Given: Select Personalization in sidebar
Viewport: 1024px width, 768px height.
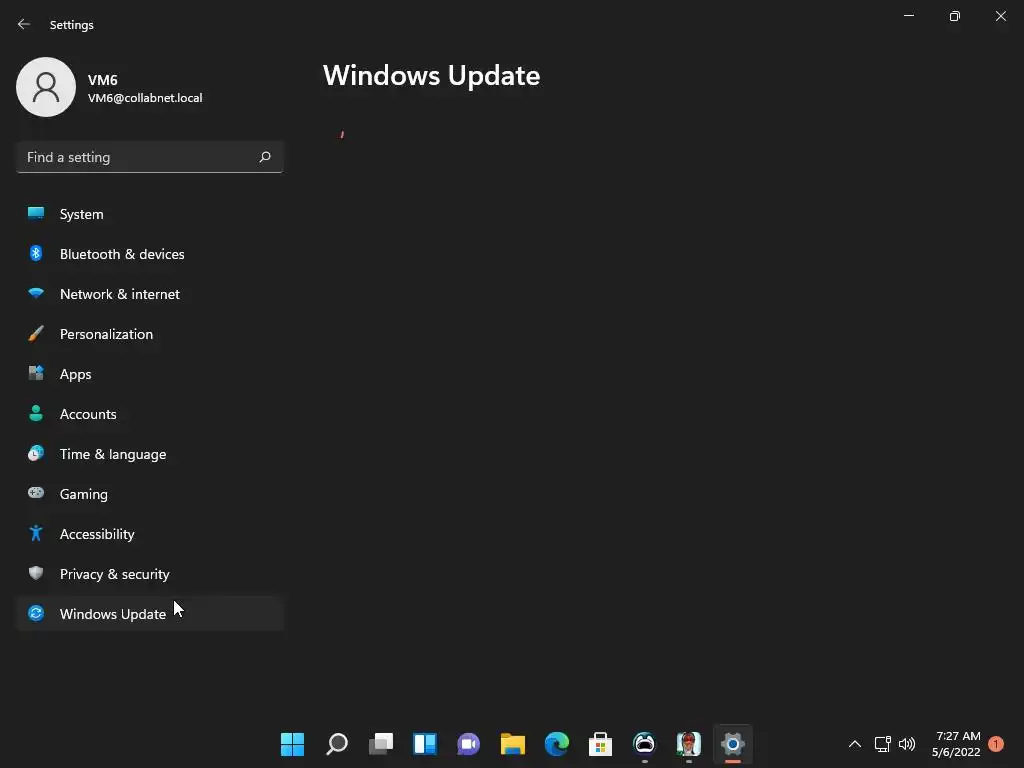Looking at the screenshot, I should (150, 334).
